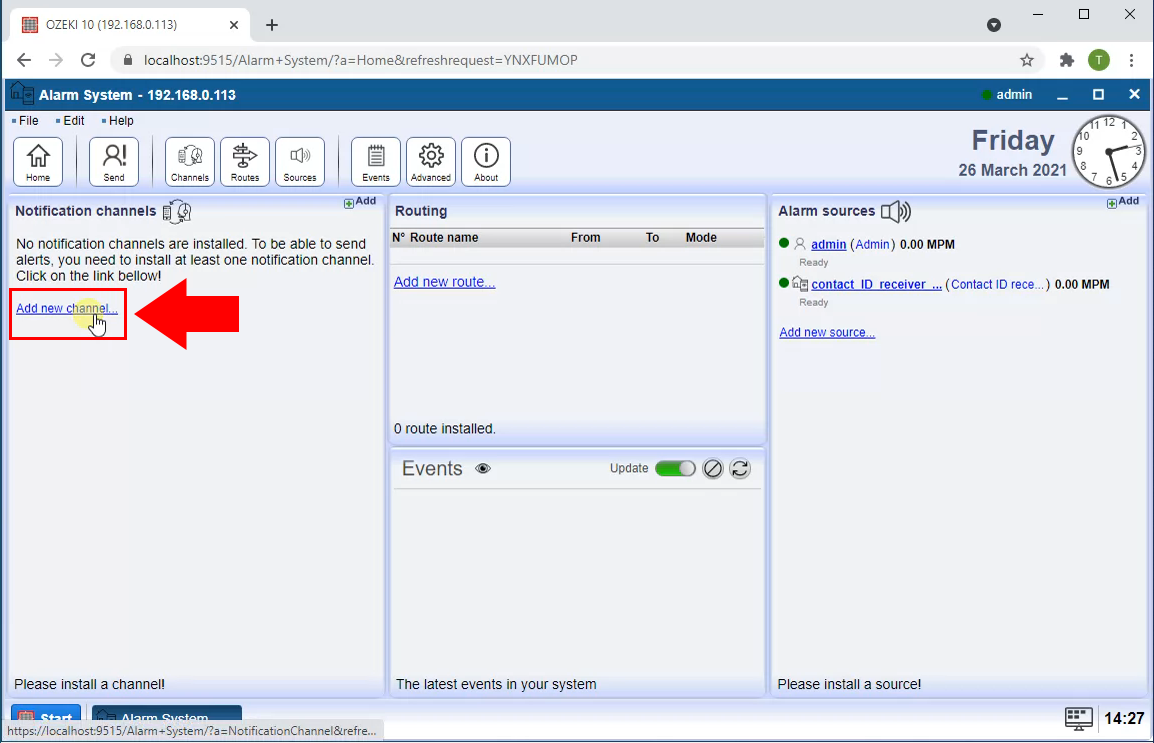Click the Mode column header
The height and width of the screenshot is (743, 1154).
(701, 238)
